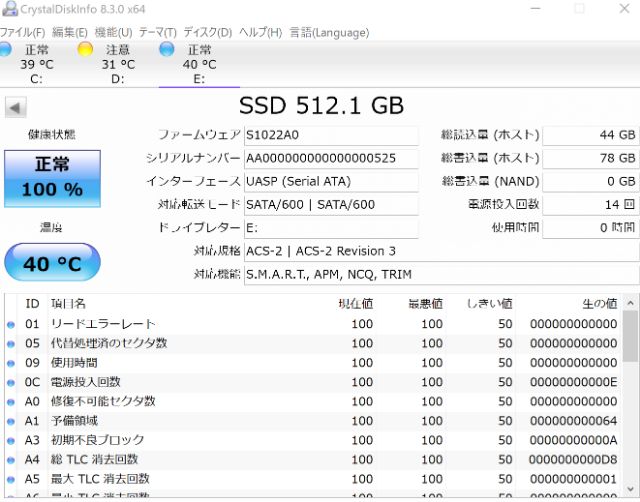
Task: Select the 09 使用時間 row
Action: (313, 363)
